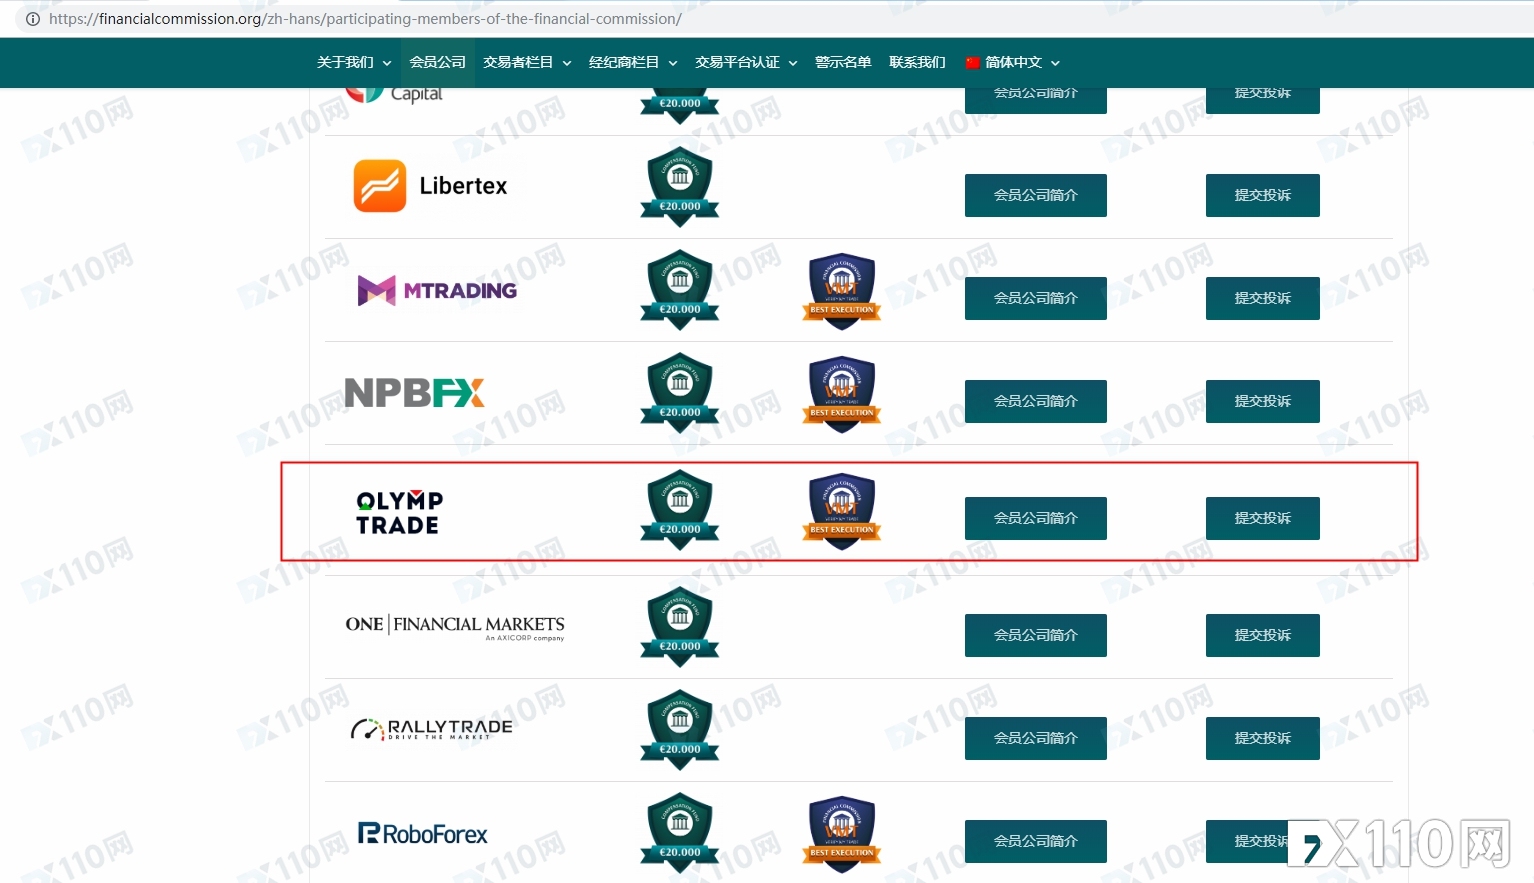Click the RALLYTRADE logo
This screenshot has width=1534, height=883.
coord(430,728)
